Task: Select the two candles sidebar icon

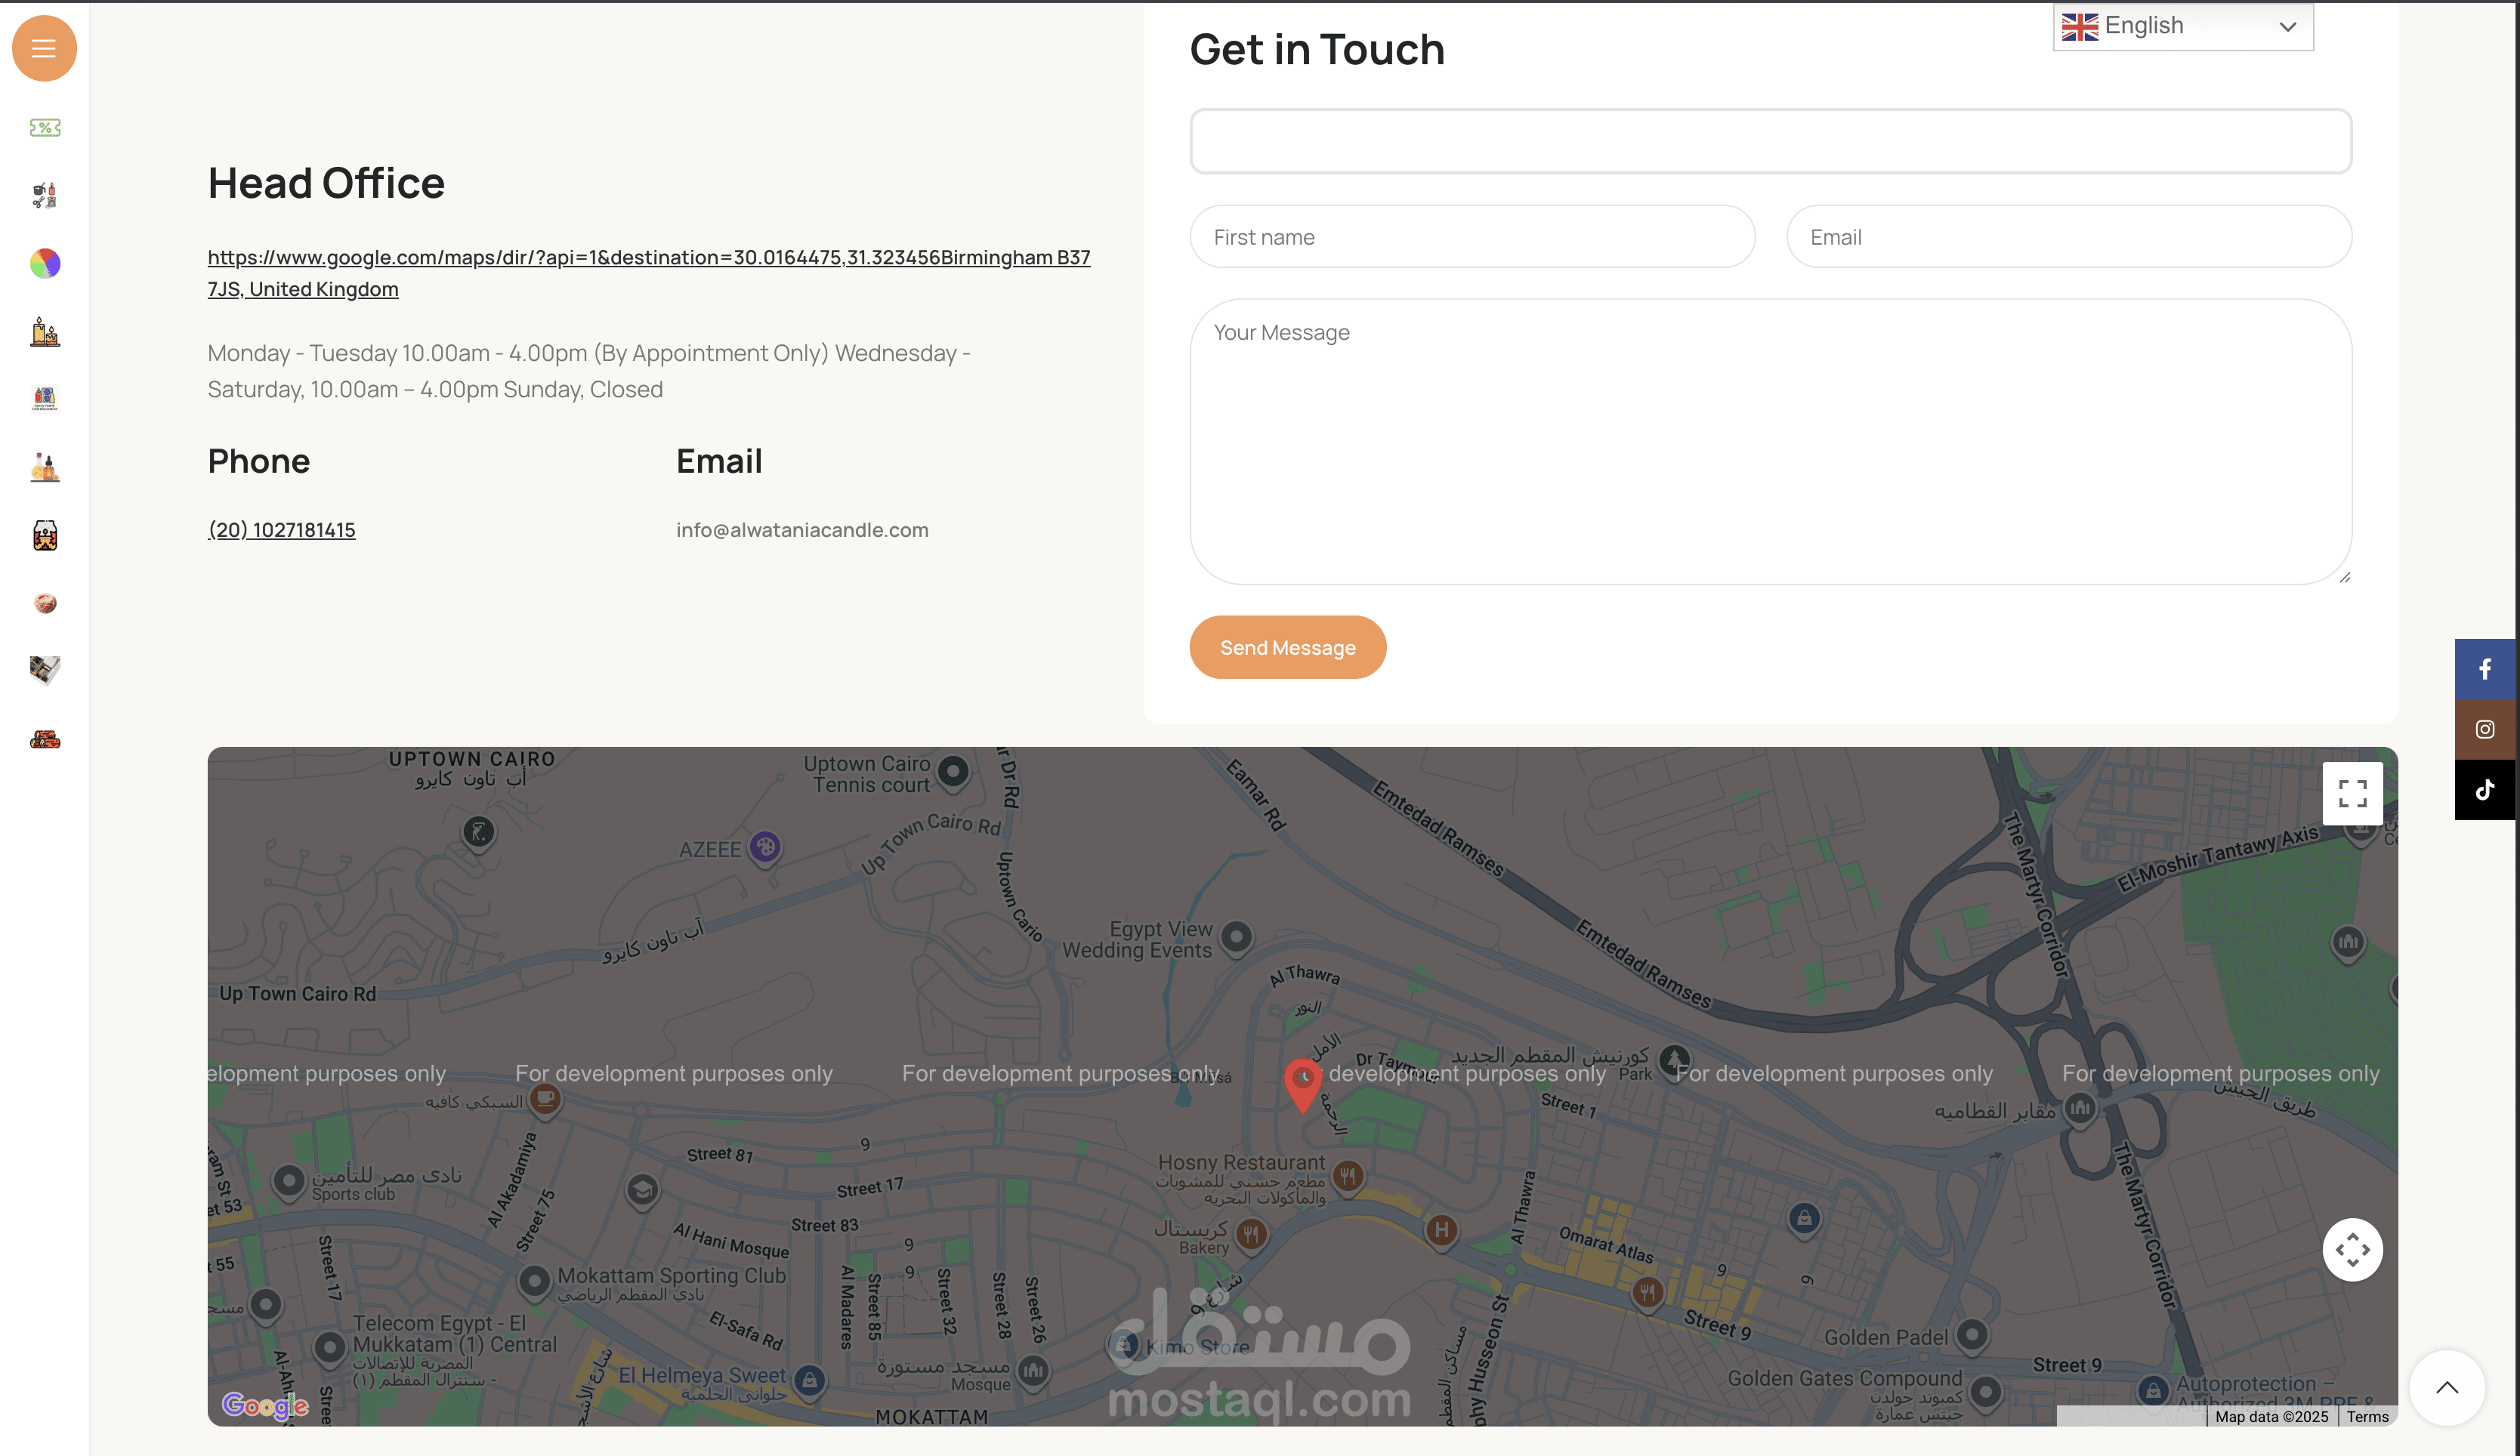Action: tap(44, 331)
